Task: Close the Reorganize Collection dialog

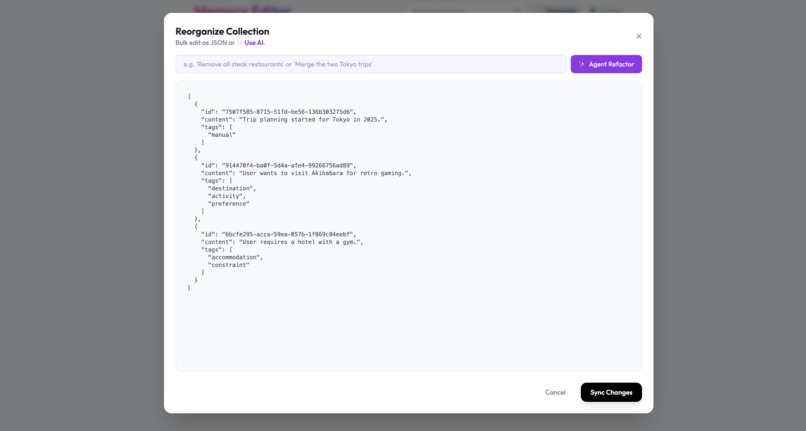Action: (638, 36)
